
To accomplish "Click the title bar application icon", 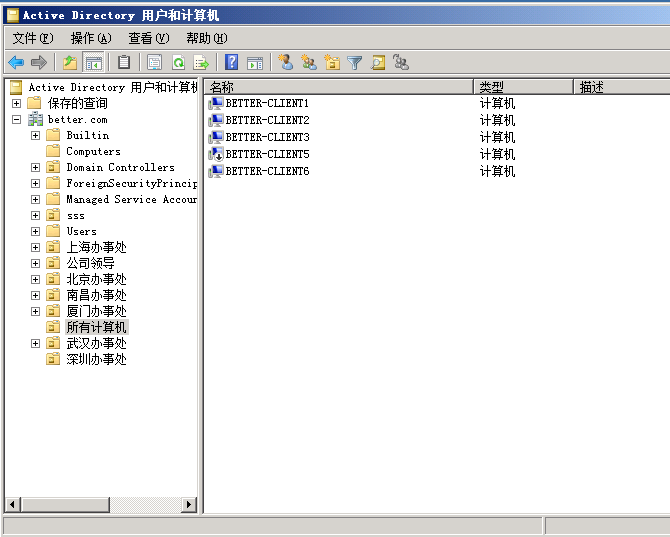I will tap(12, 15).
